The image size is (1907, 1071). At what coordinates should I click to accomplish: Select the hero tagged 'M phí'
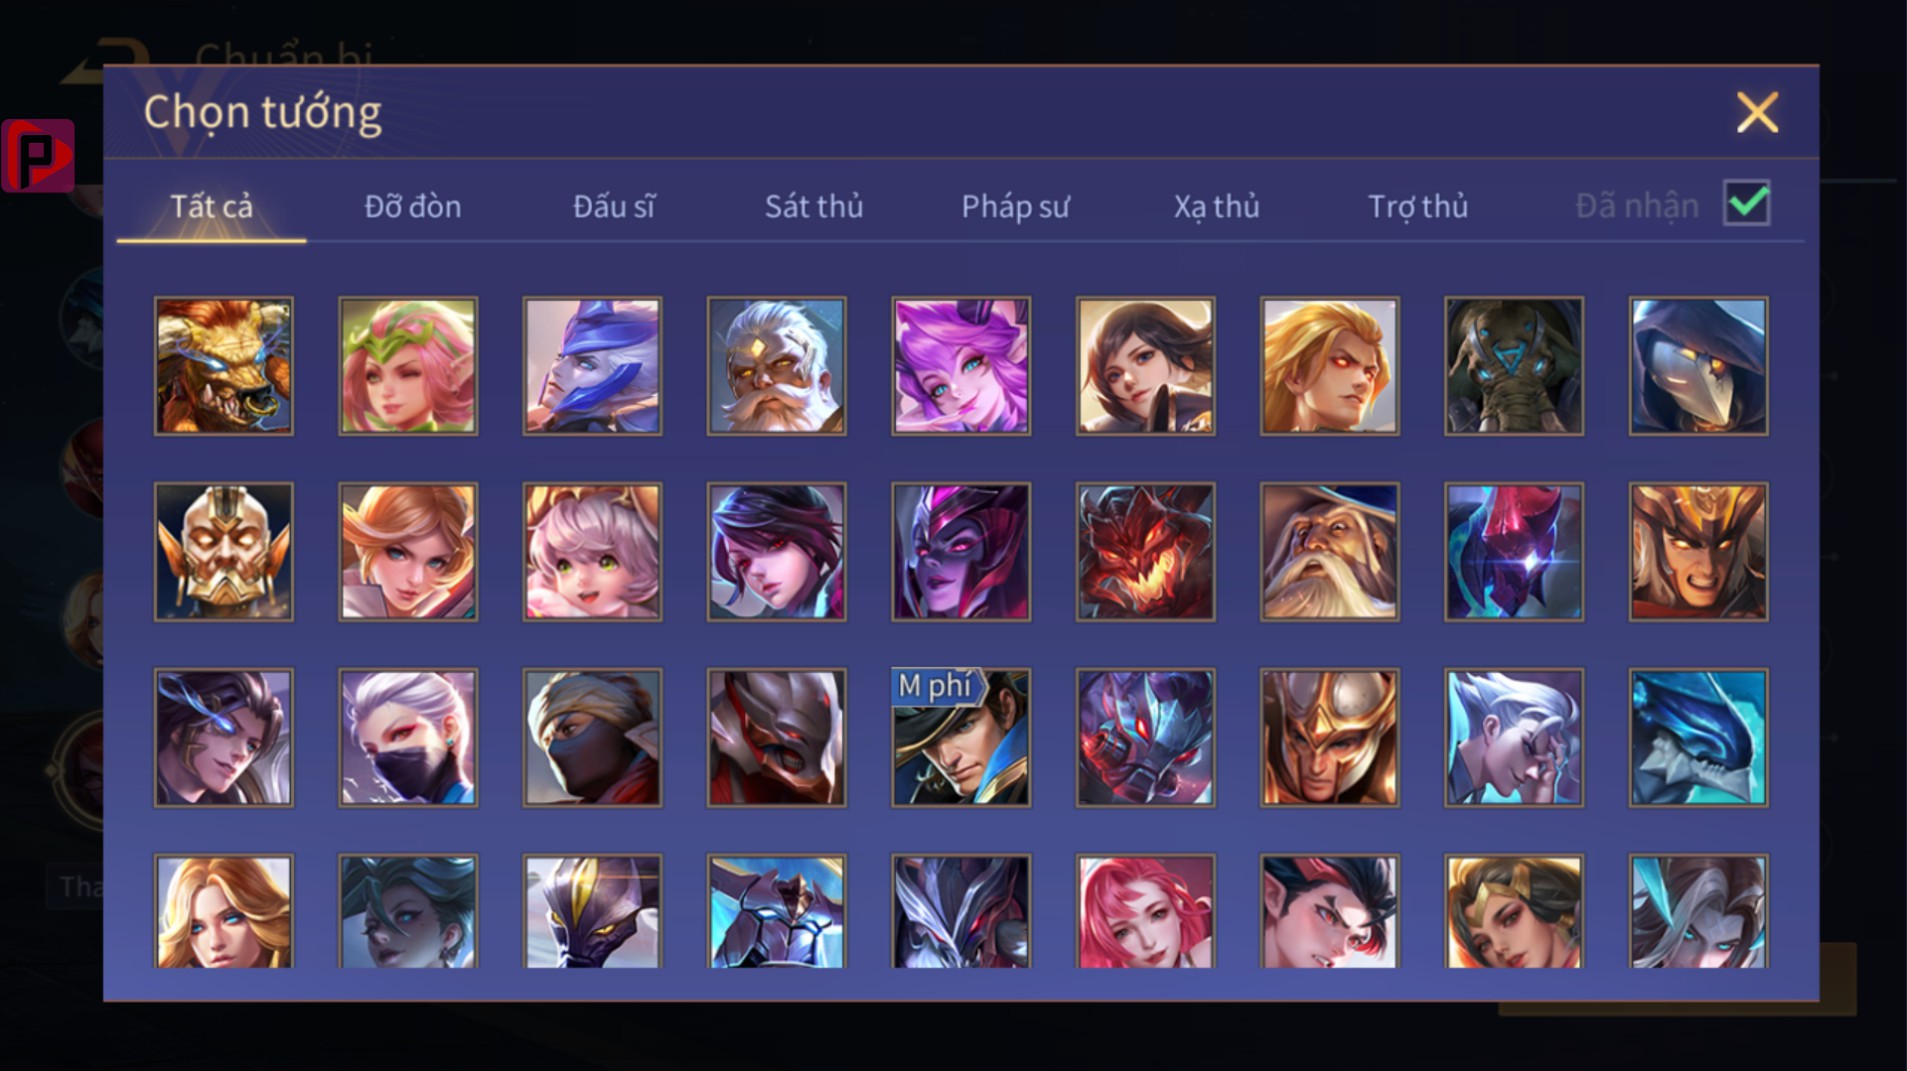[x=961, y=738]
